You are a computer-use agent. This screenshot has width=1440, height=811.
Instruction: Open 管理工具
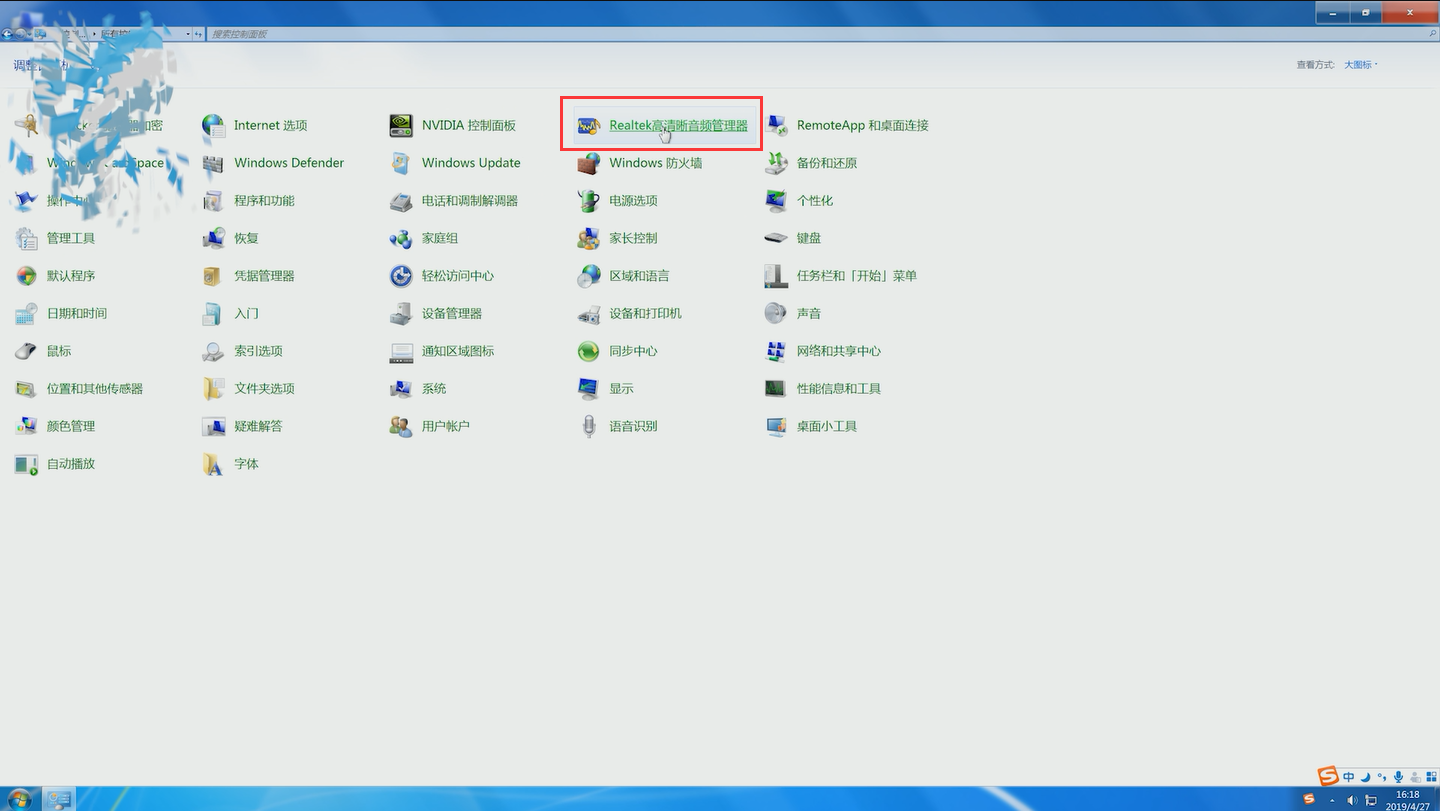(56, 239)
